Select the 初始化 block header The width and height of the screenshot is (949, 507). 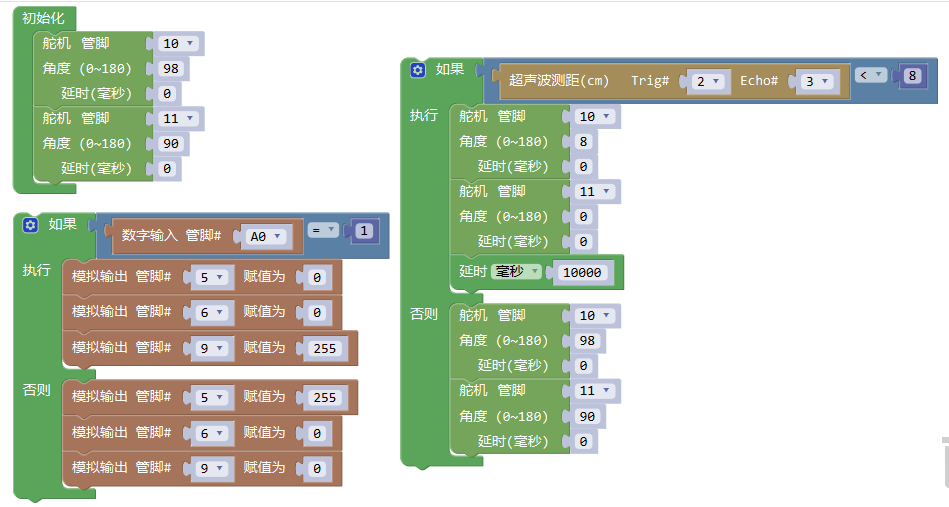tap(43, 18)
